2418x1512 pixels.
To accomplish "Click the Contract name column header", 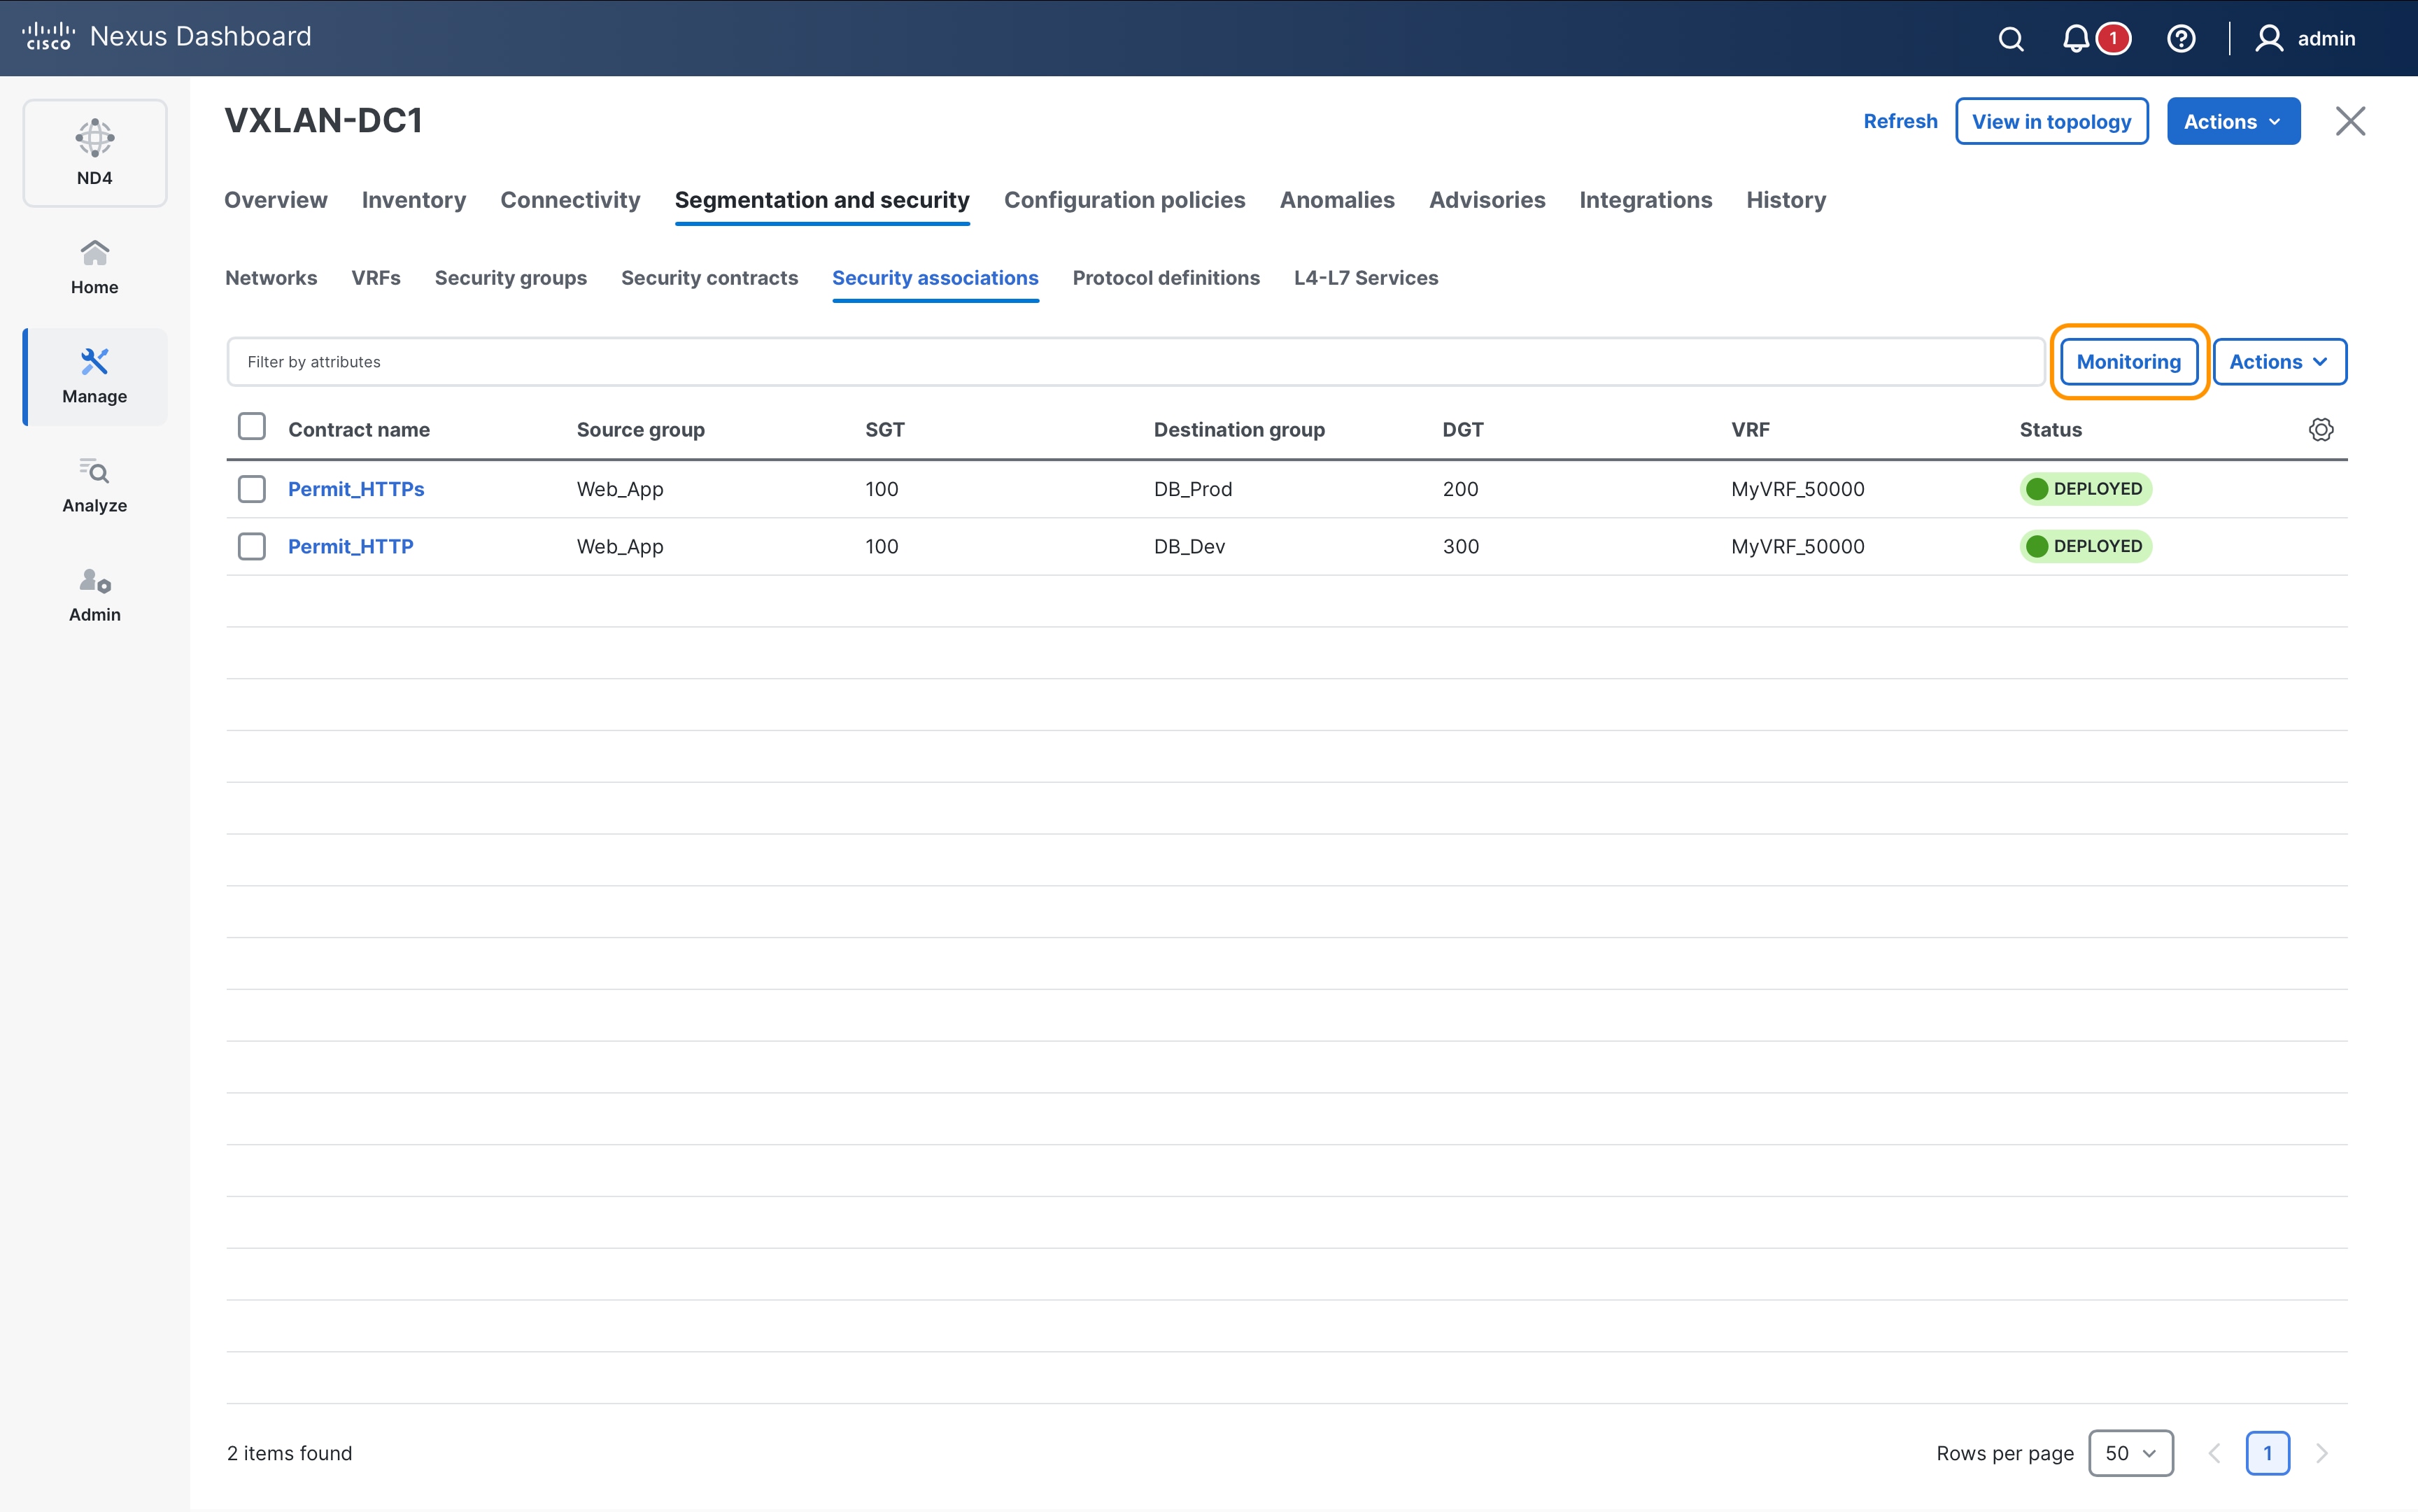I will 359,430.
